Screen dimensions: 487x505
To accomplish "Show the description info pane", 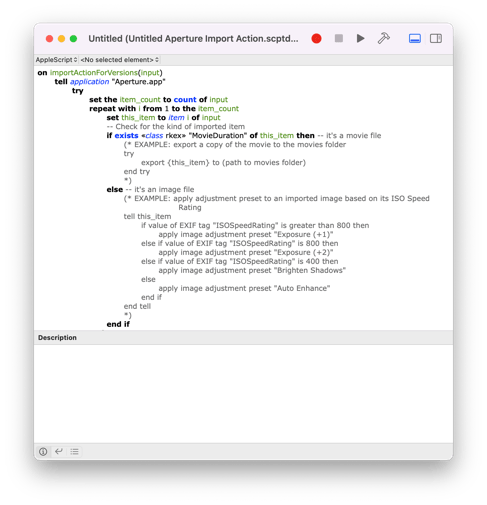I will [43, 451].
